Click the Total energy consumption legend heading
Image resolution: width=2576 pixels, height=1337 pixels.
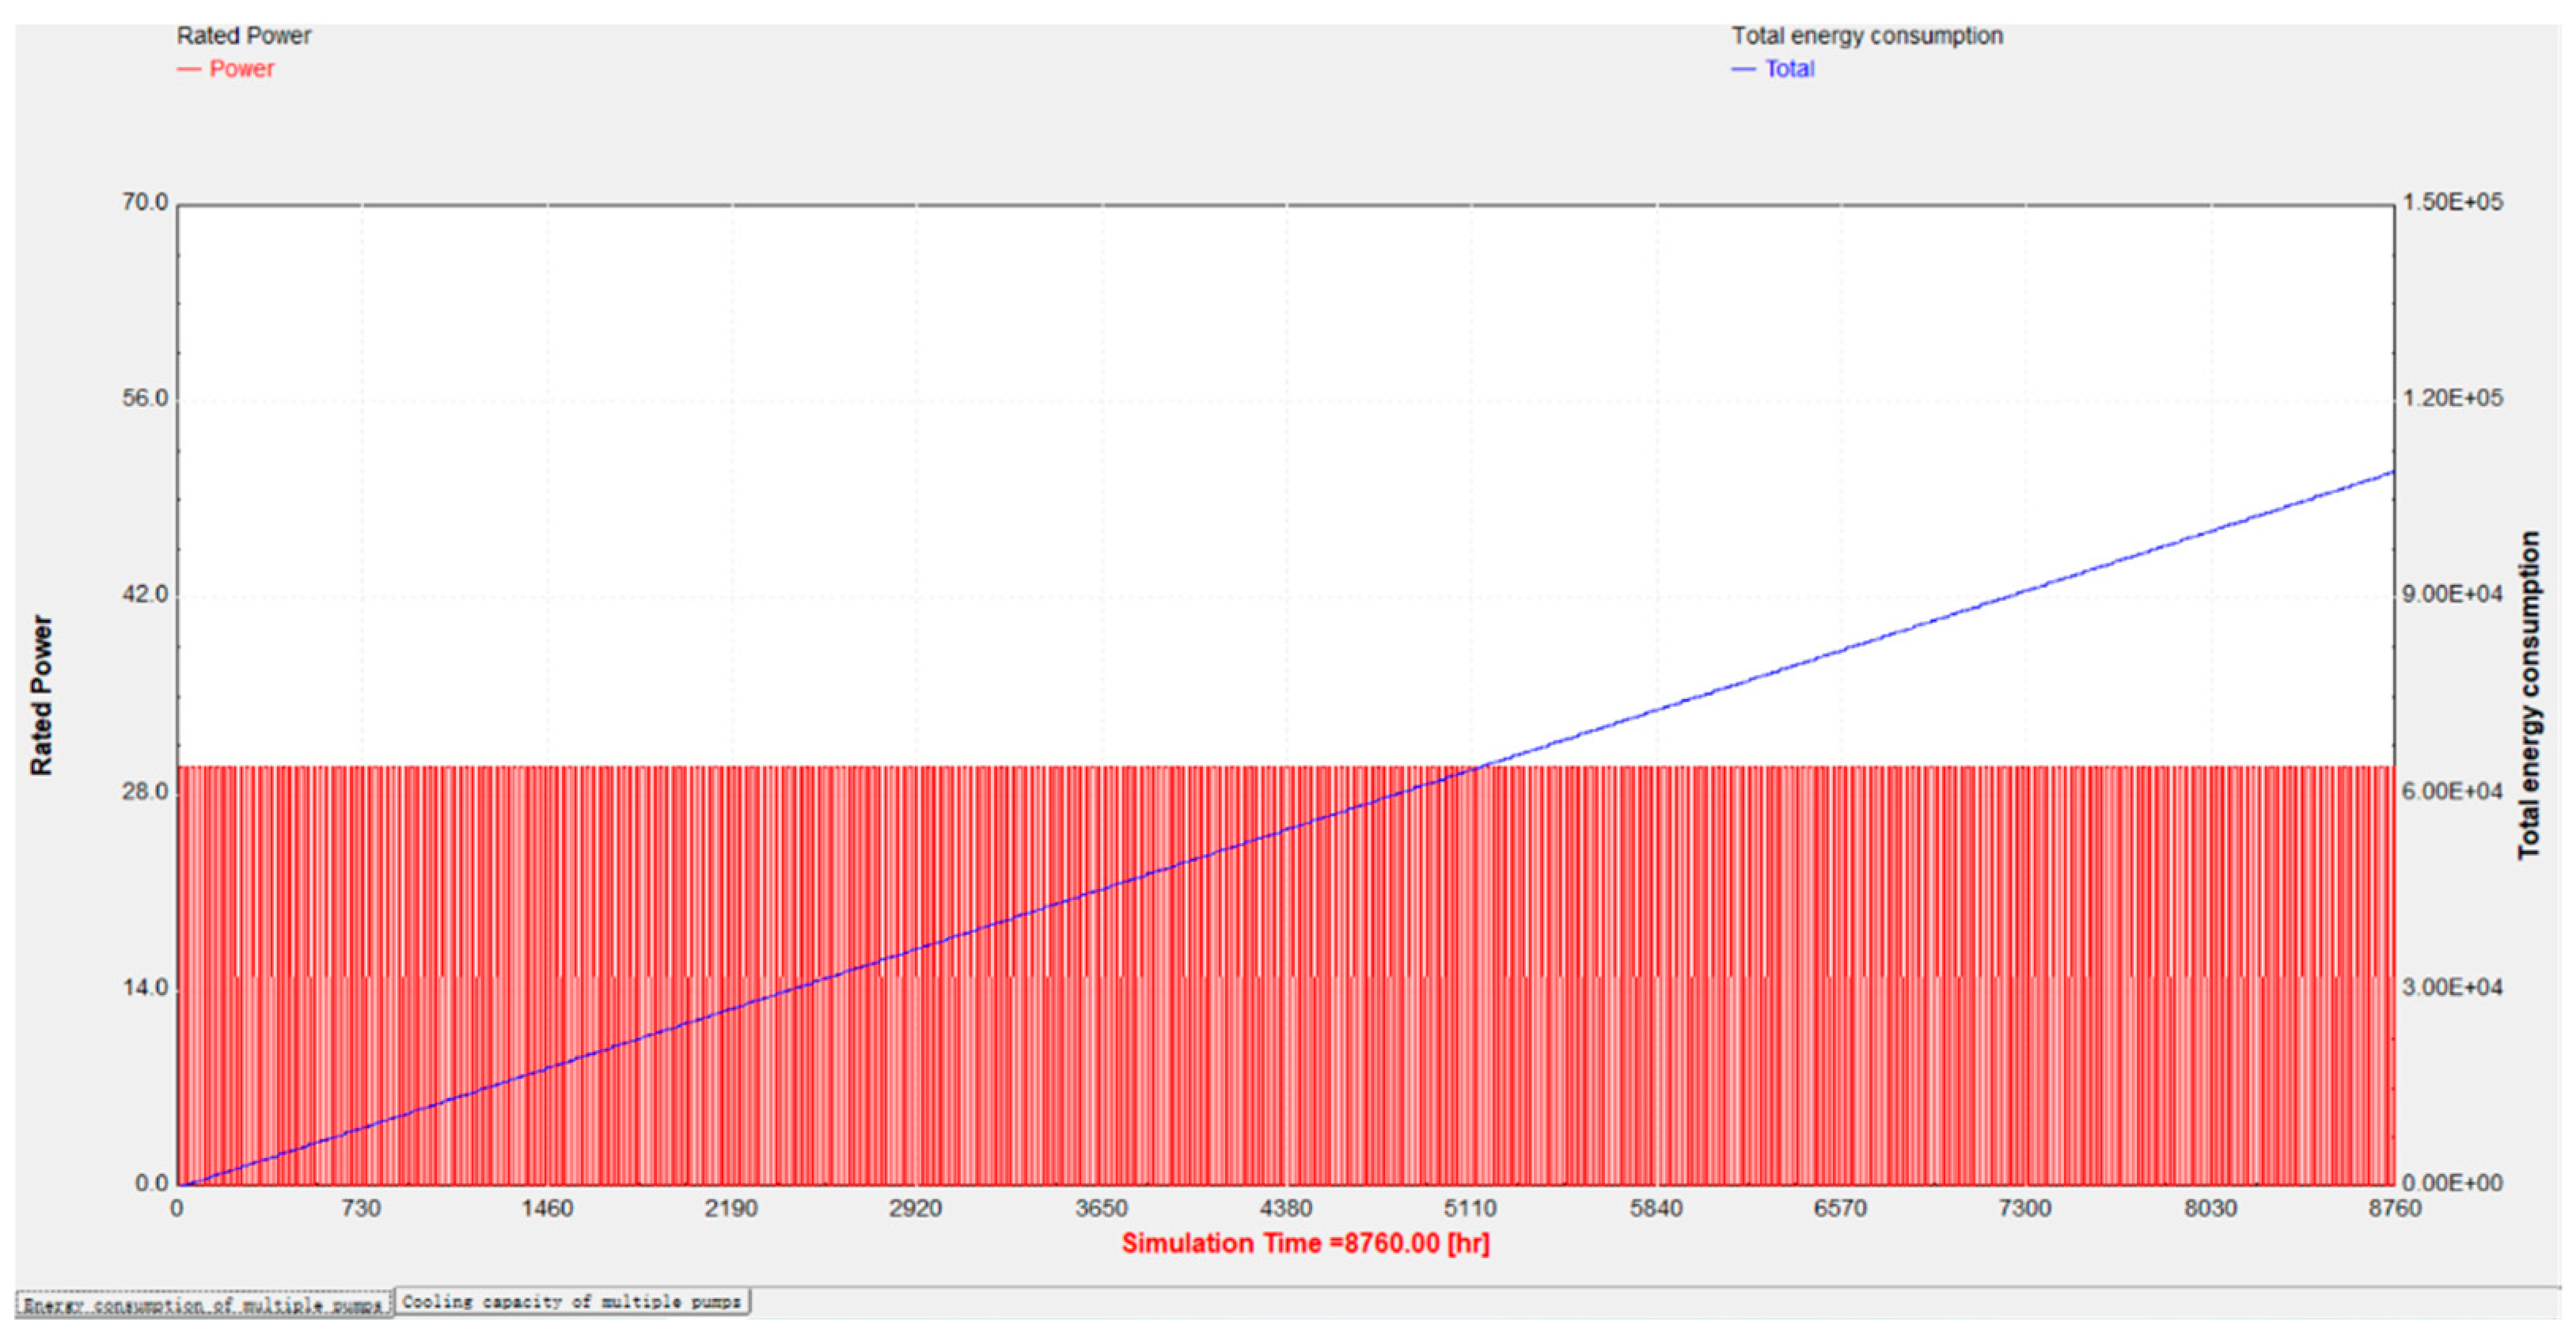[1867, 36]
